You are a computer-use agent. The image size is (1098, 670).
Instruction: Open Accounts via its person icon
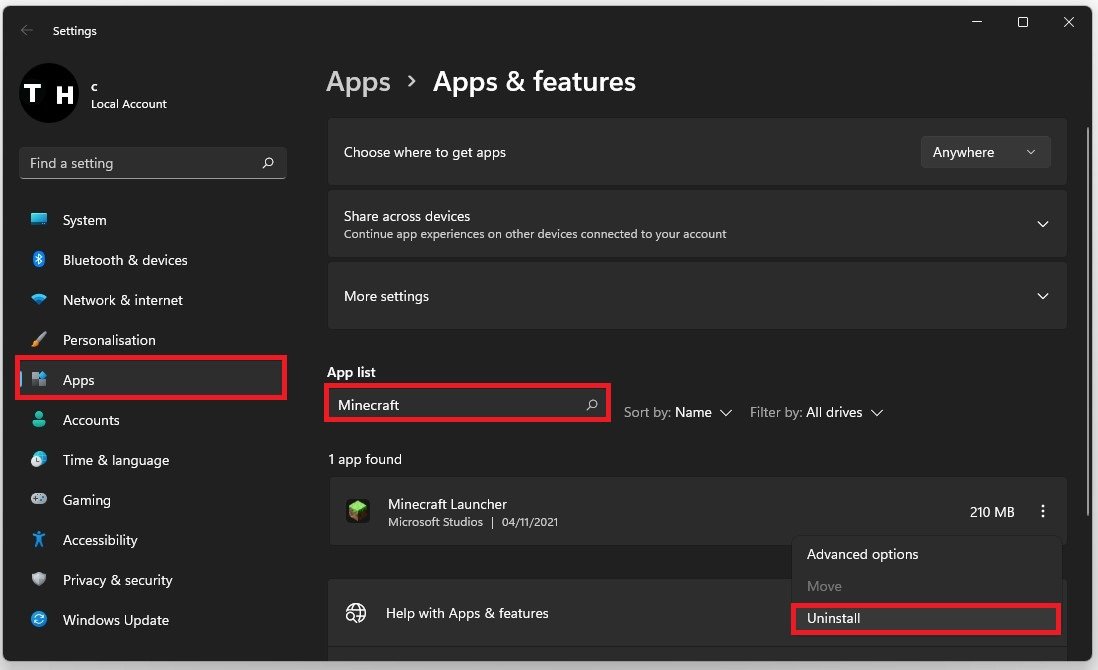pos(39,420)
